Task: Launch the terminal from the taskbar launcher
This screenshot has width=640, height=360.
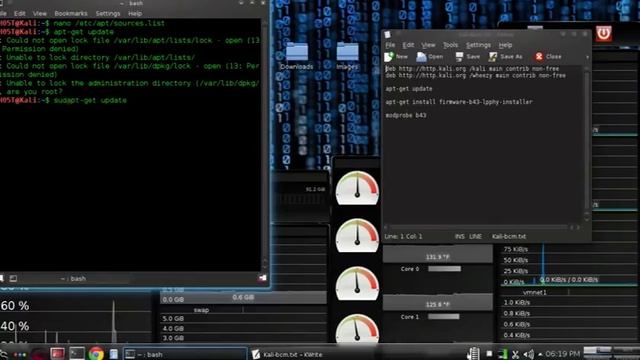Action: click(76, 353)
